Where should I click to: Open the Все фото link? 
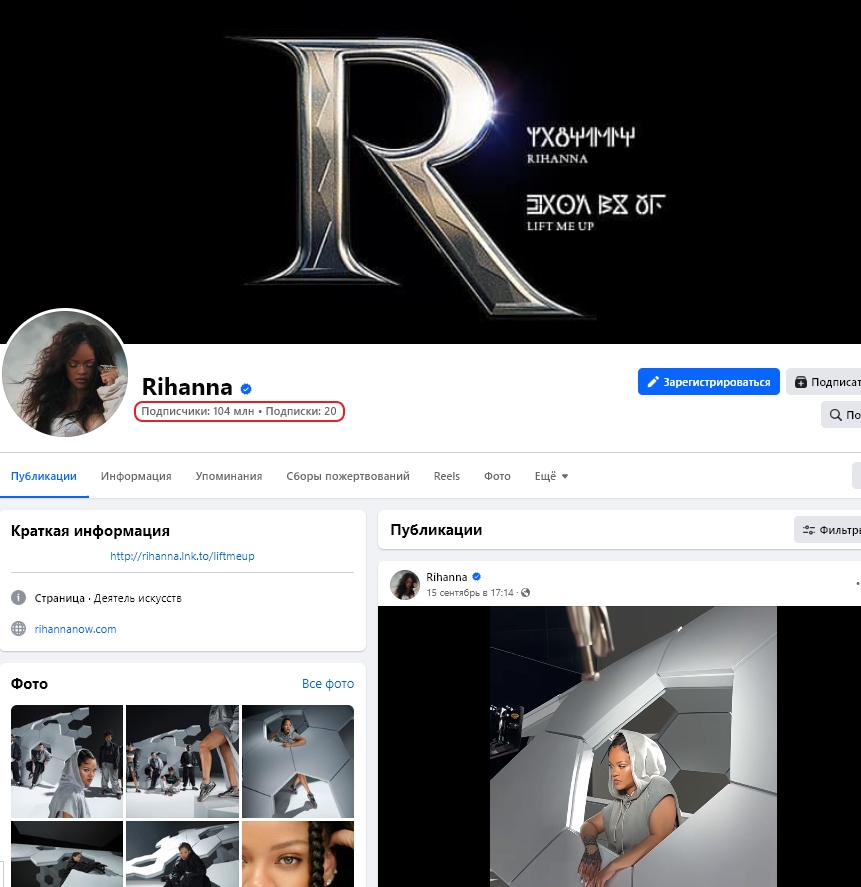328,684
